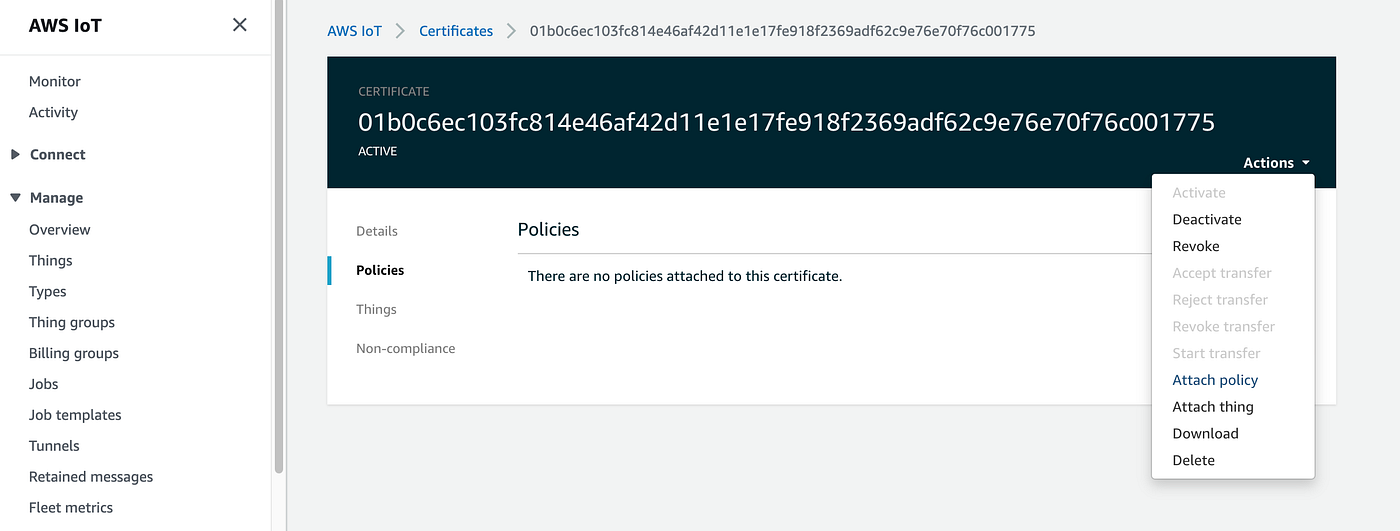Open Certificates breadcrumb link
This screenshot has height=531, width=1400.
(x=456, y=31)
